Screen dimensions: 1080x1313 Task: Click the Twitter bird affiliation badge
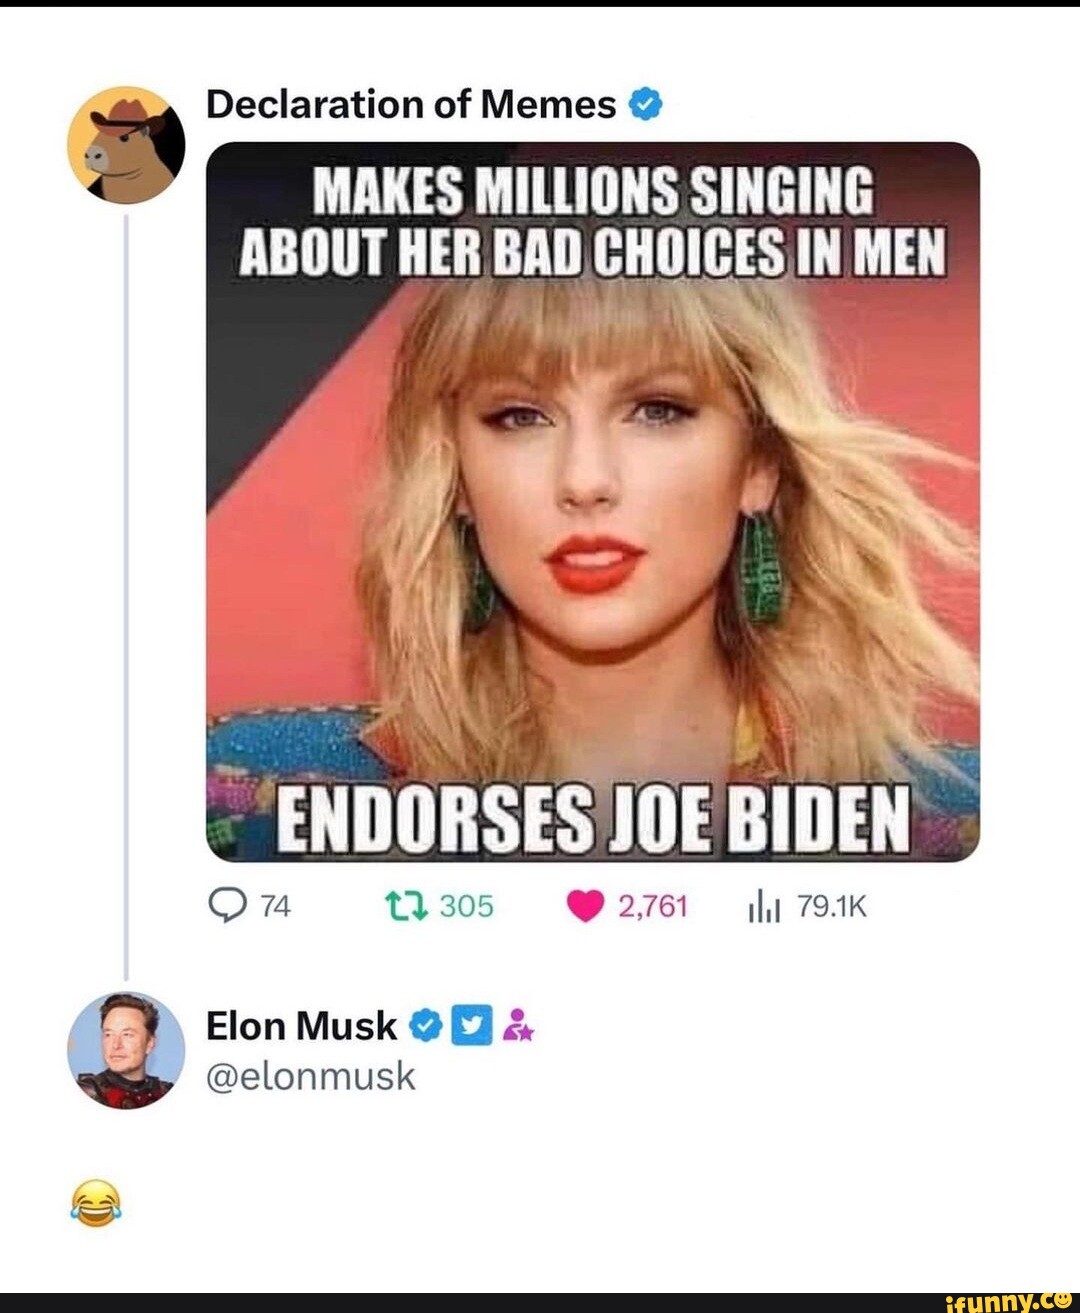[469, 1025]
